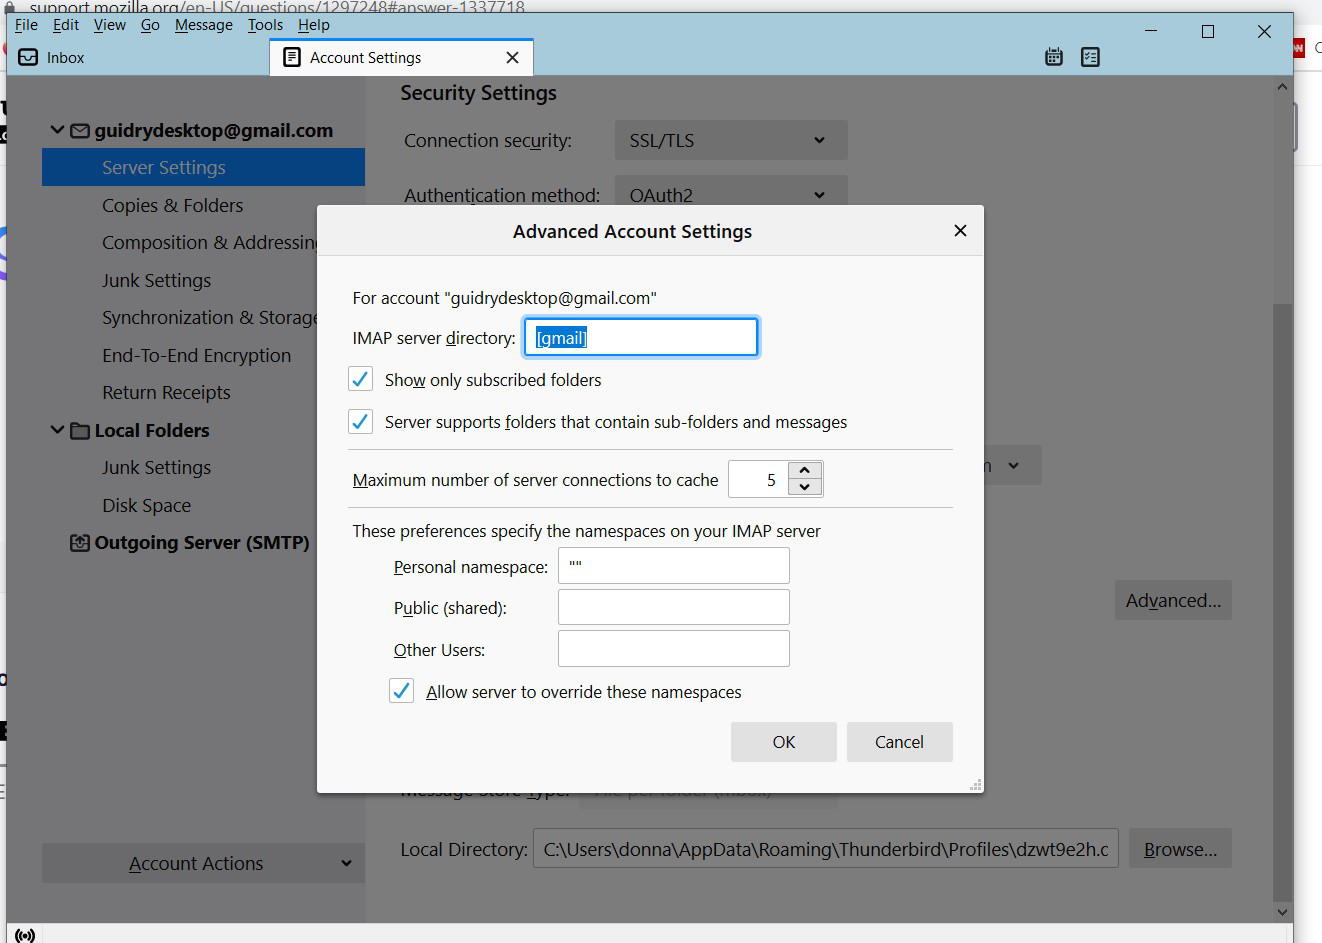This screenshot has width=1322, height=943.
Task: Click the Local Folders folder icon
Action: coord(80,431)
